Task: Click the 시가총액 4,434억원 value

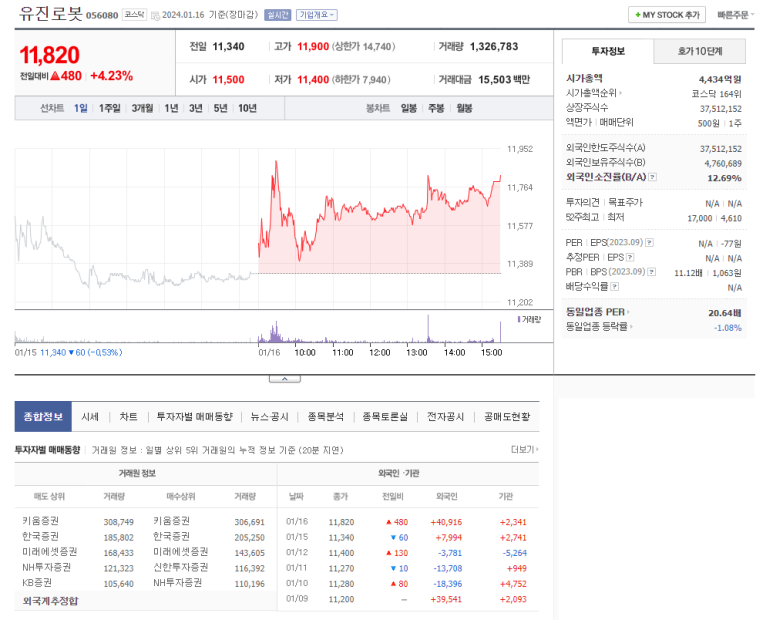Action: (720, 79)
